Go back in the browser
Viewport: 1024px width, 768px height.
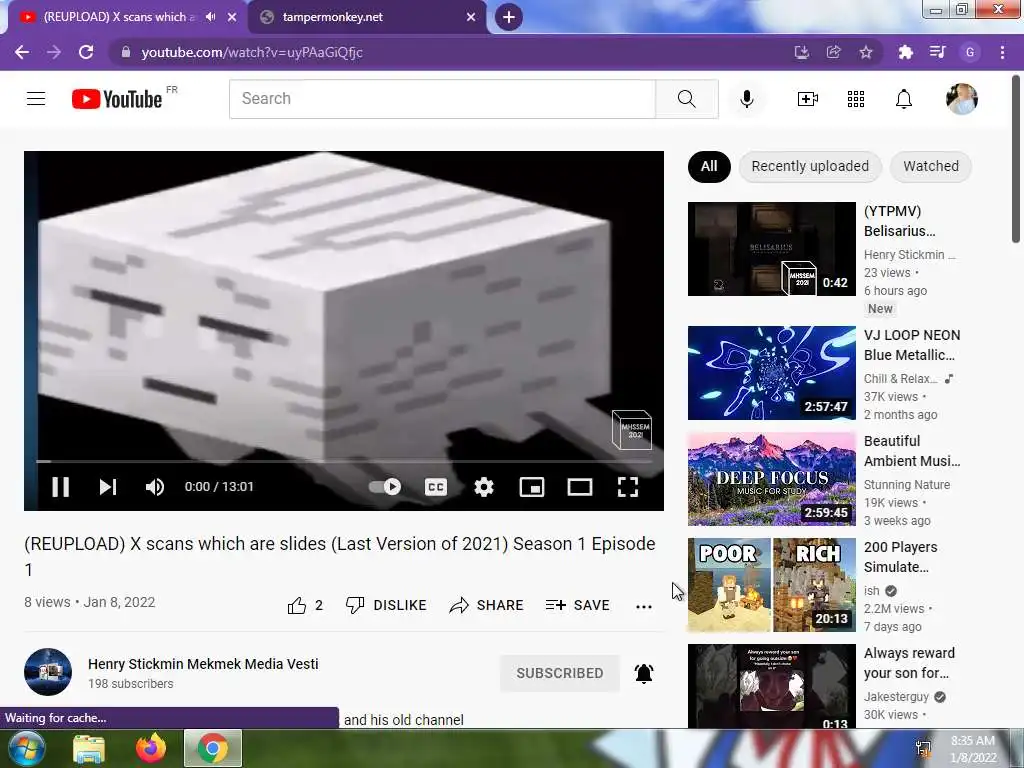(x=22, y=52)
